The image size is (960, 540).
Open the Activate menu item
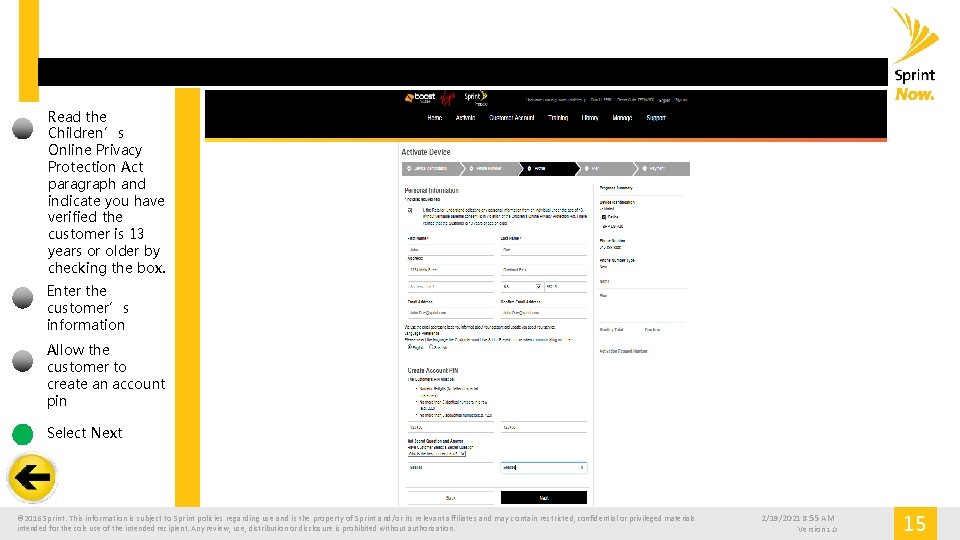tap(465, 118)
